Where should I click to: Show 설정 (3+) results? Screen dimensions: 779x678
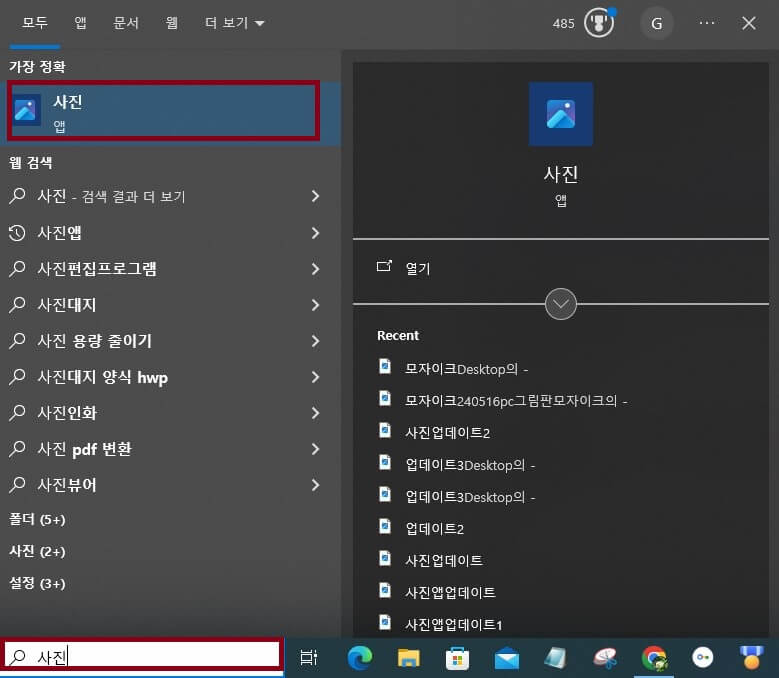pos(37,583)
